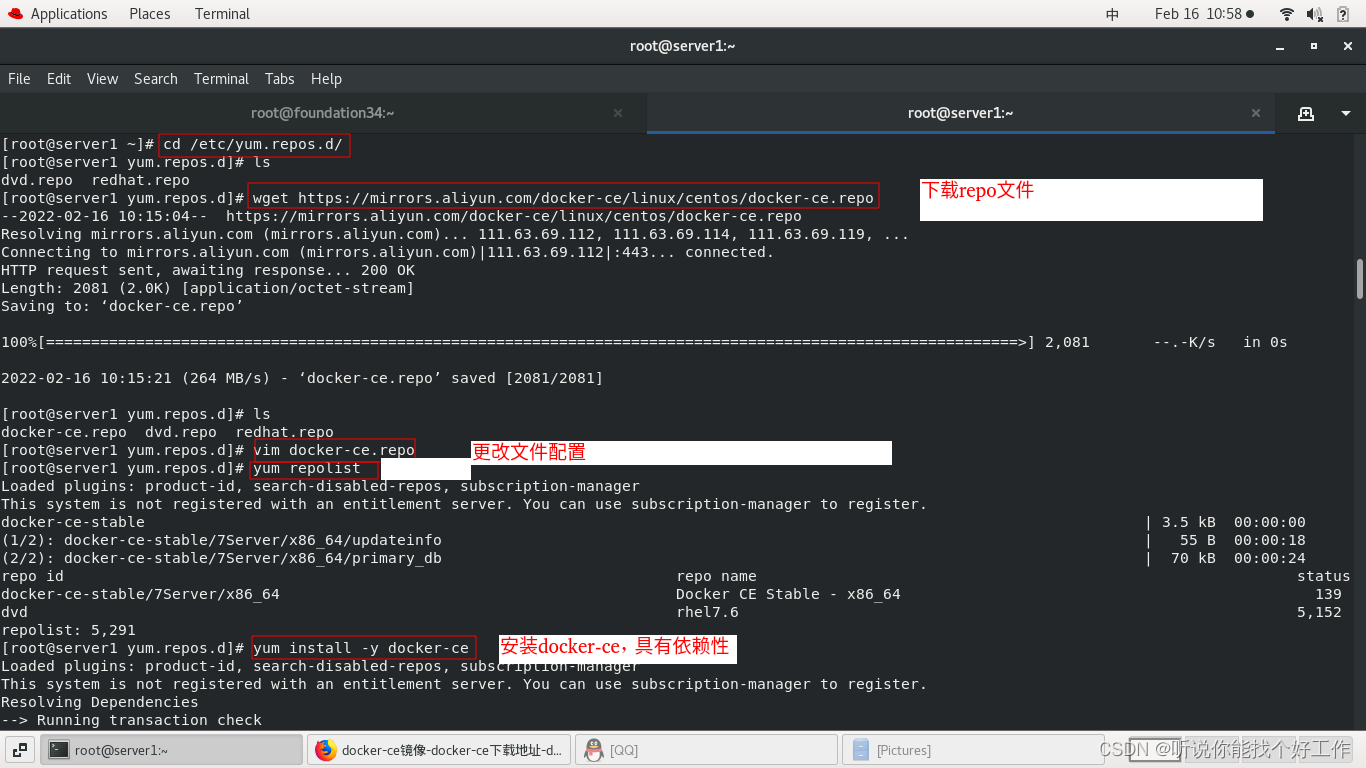
Task: Click the 'Length: 2081 (2.0K) [application/octet-stream]' line
Action: (x=208, y=288)
